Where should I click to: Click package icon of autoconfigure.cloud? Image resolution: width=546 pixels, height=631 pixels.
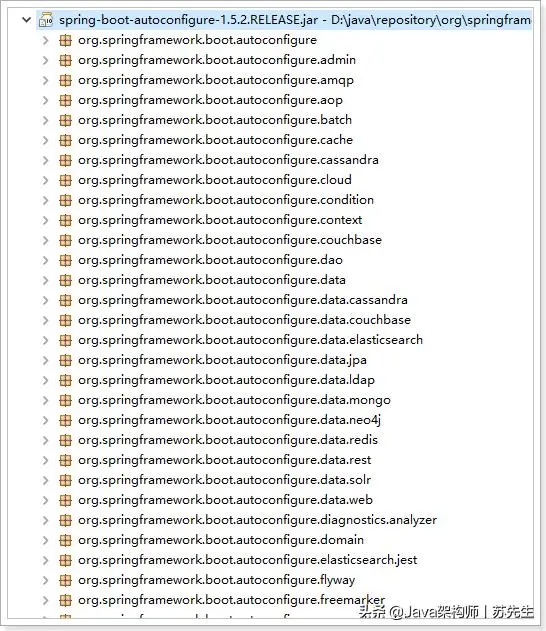pyautogui.click(x=65, y=180)
